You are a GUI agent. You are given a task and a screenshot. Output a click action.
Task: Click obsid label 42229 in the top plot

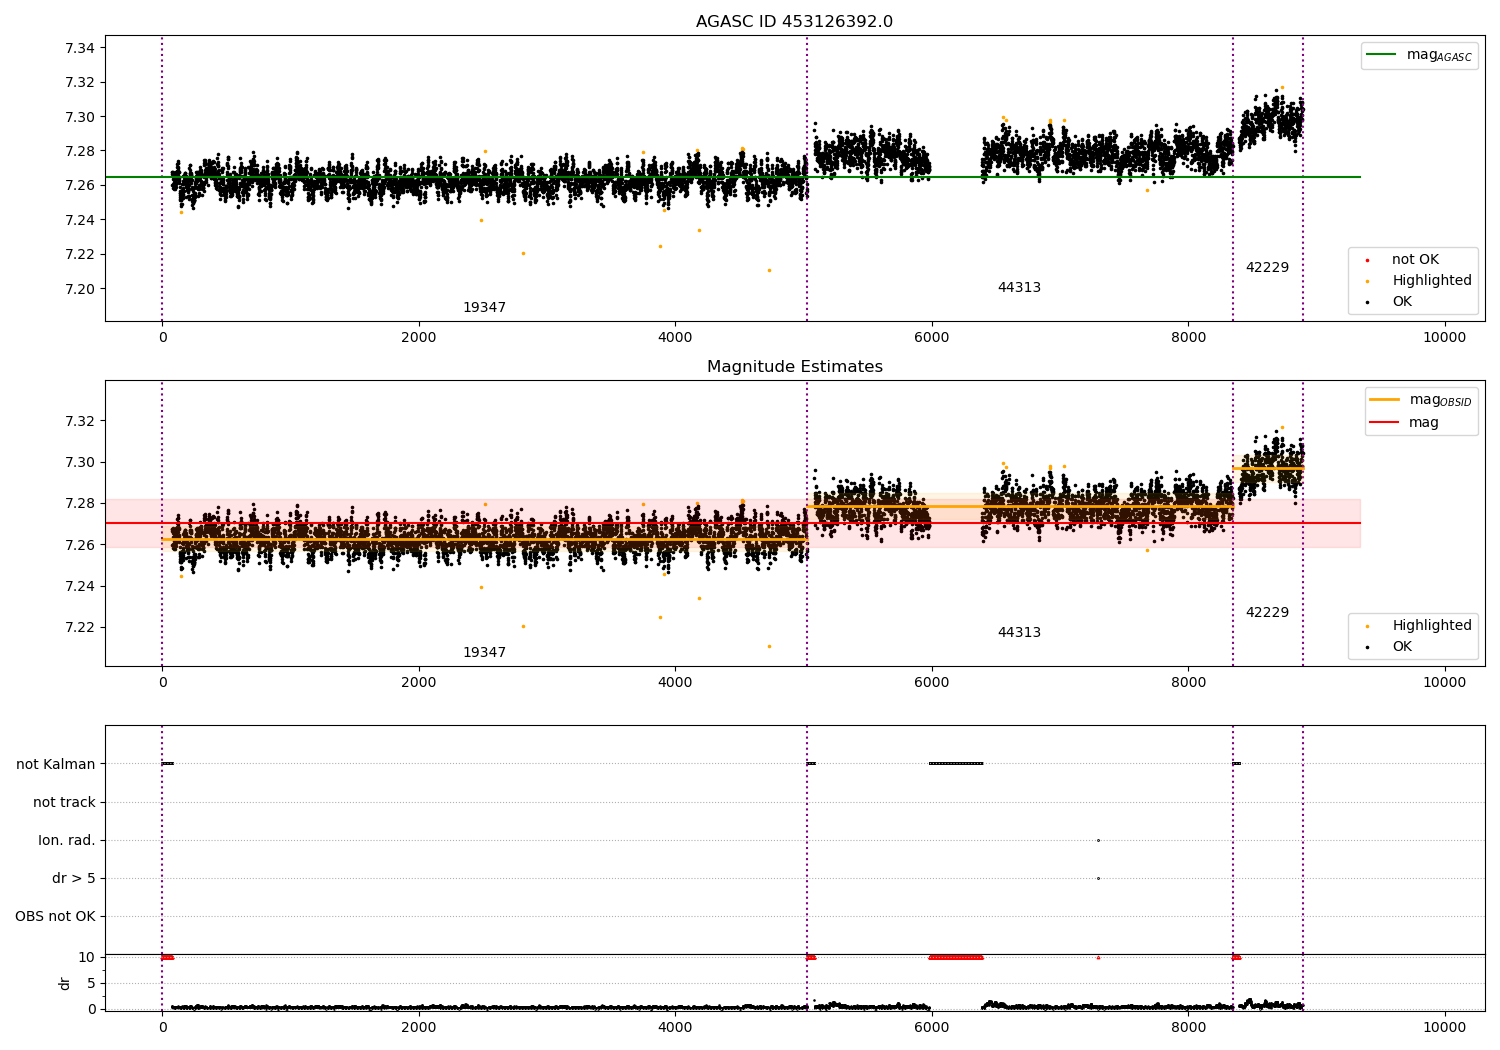click(1267, 268)
